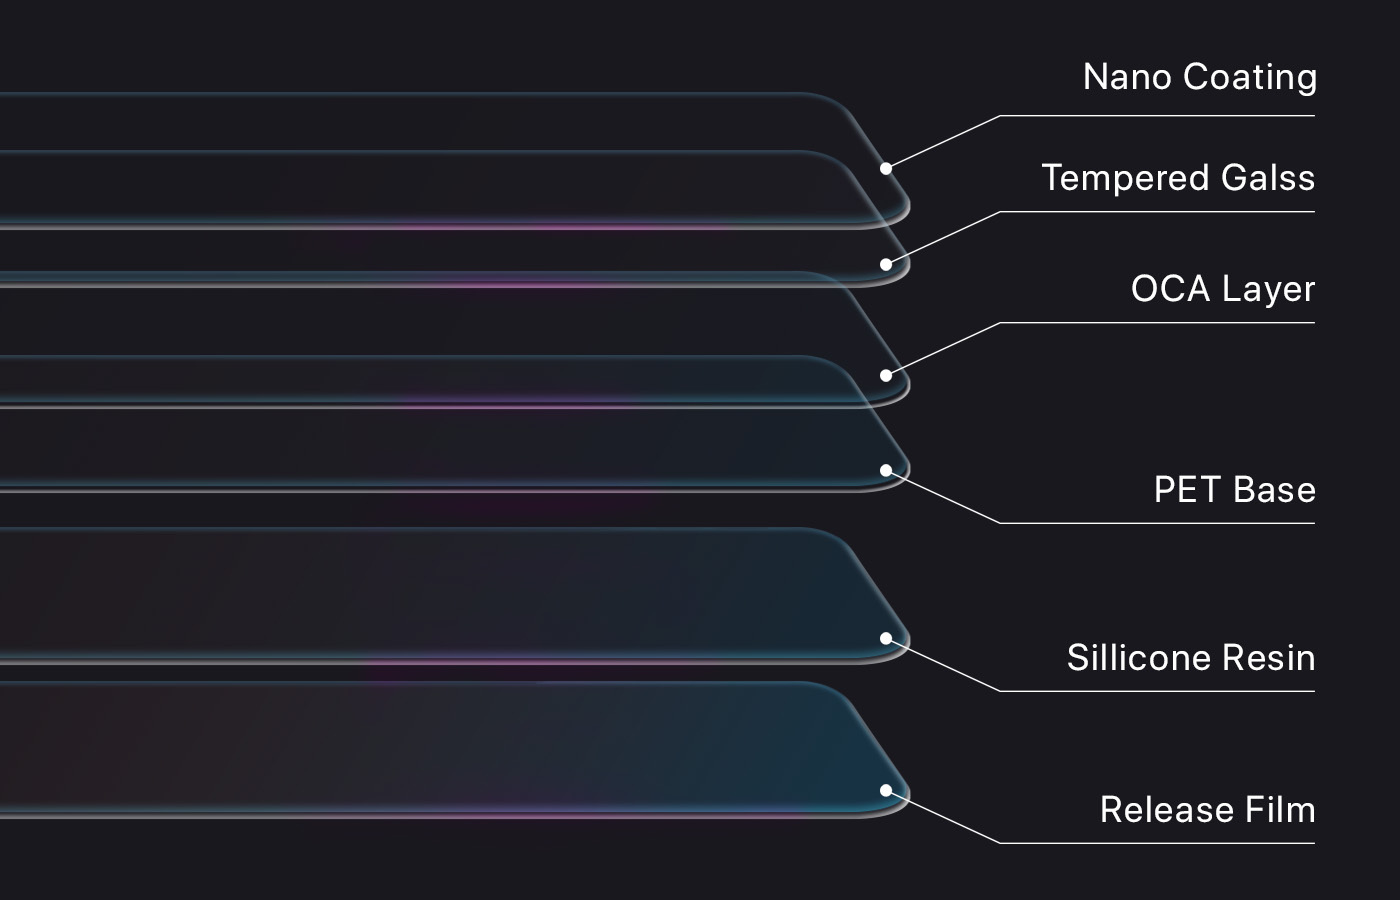This screenshot has height=900, width=1400.
Task: Click the Tempered Galss marker dot
Action: [x=886, y=264]
